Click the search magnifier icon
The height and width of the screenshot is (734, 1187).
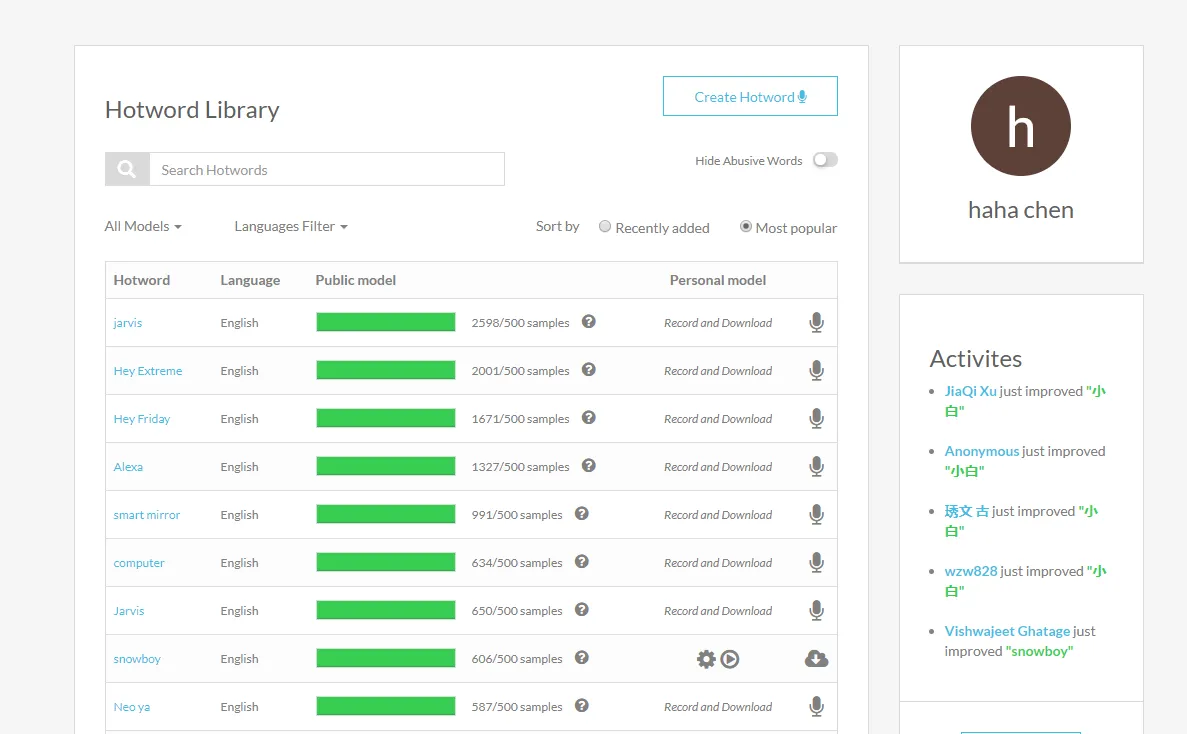pyautogui.click(x=127, y=169)
